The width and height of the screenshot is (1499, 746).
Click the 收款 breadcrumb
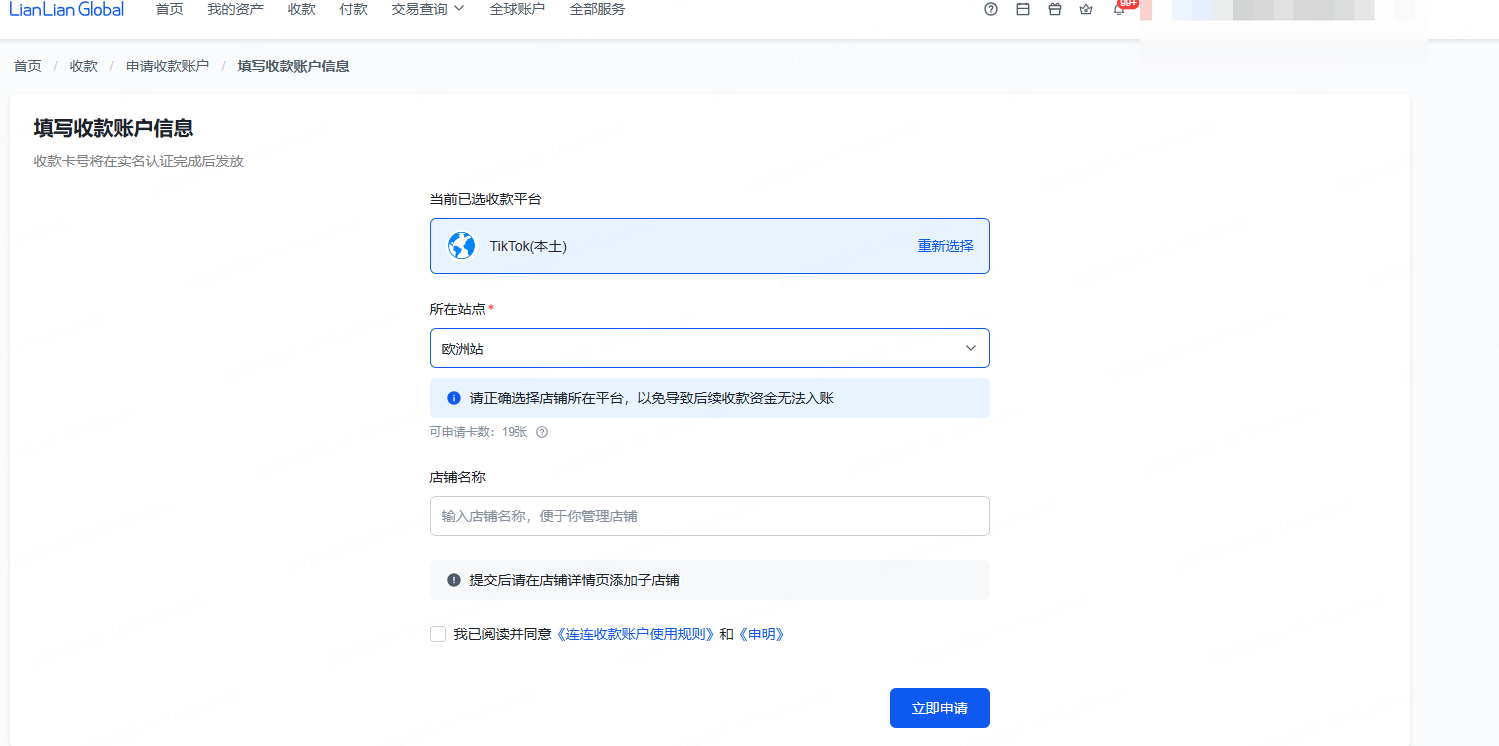[x=84, y=66]
